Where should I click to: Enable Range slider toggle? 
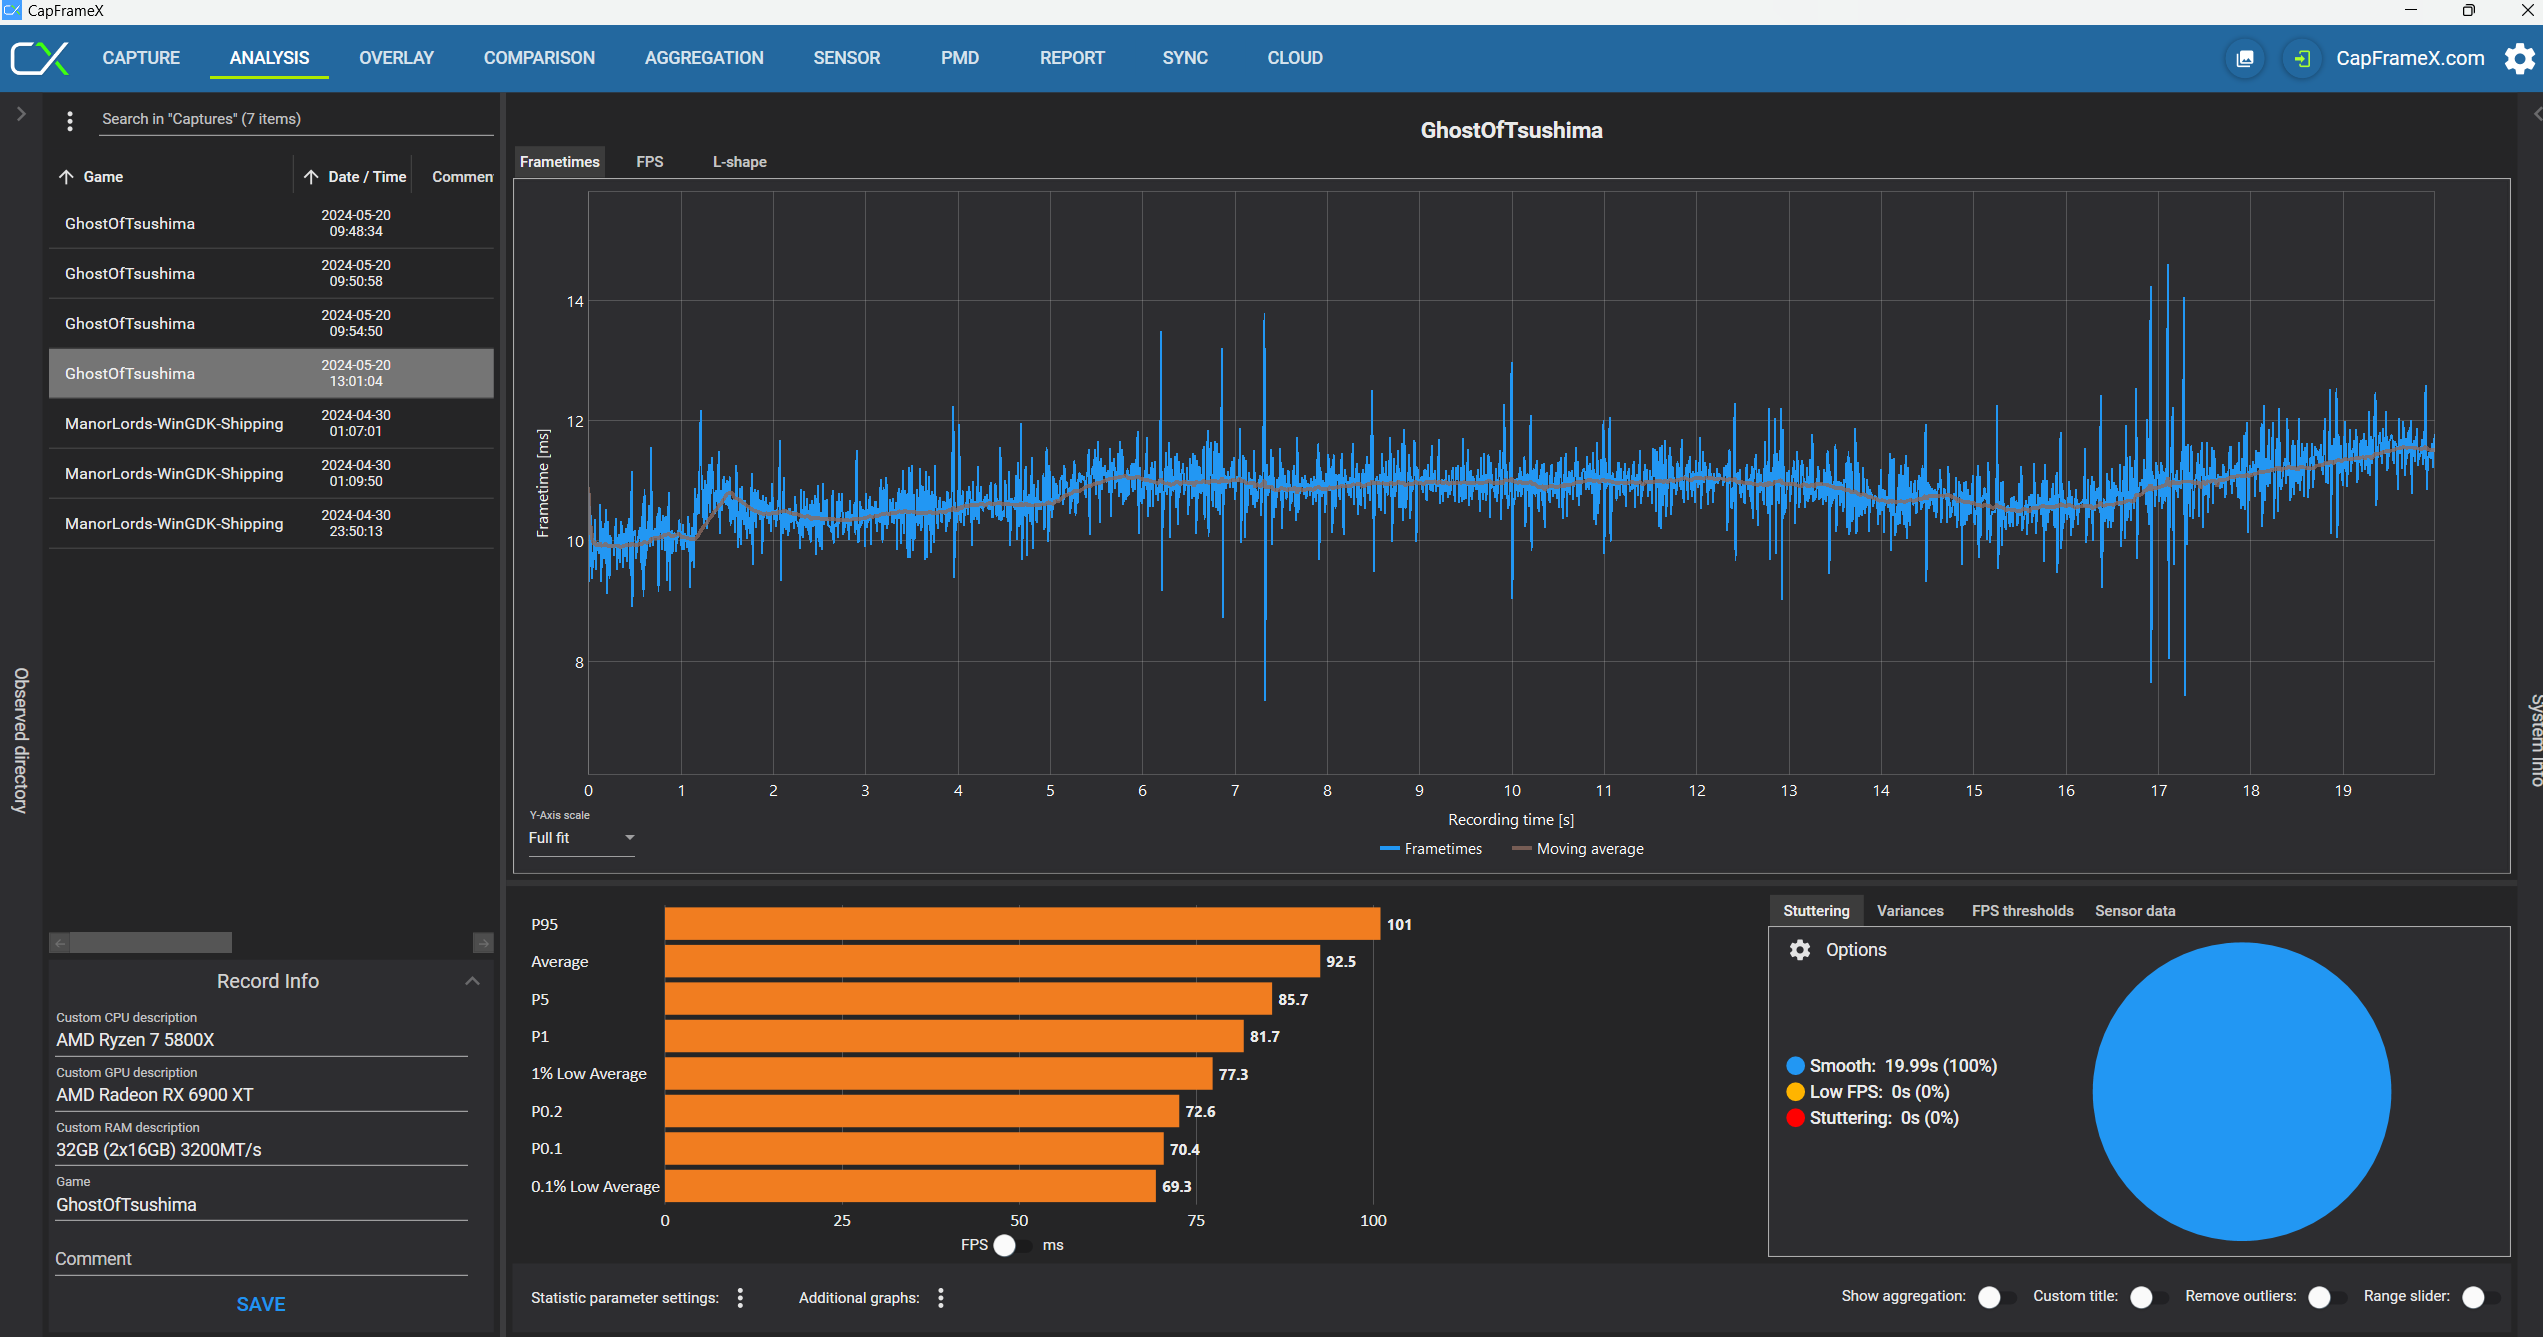coord(2480,1297)
